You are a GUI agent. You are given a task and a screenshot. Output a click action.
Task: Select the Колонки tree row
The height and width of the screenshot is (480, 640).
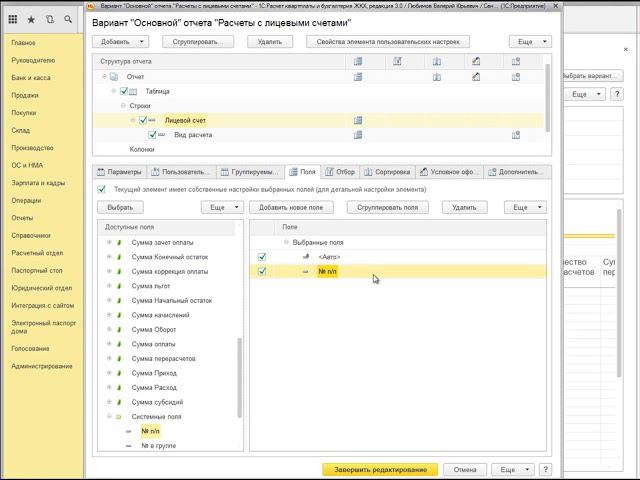pos(142,149)
